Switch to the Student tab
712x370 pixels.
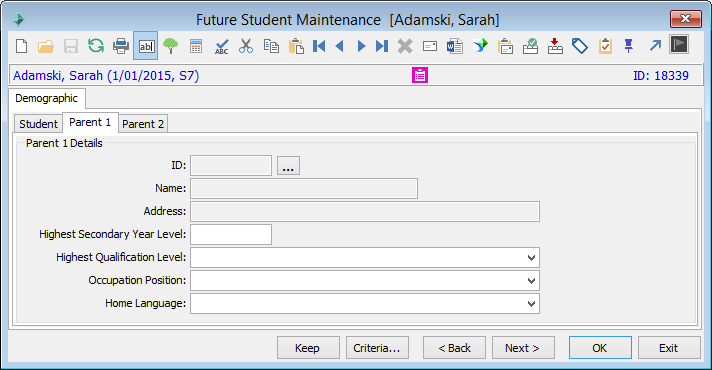pos(38,124)
